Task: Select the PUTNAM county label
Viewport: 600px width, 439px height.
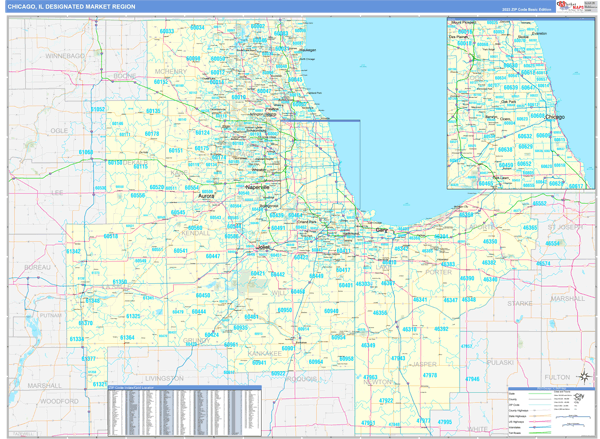Action: pos(51,315)
